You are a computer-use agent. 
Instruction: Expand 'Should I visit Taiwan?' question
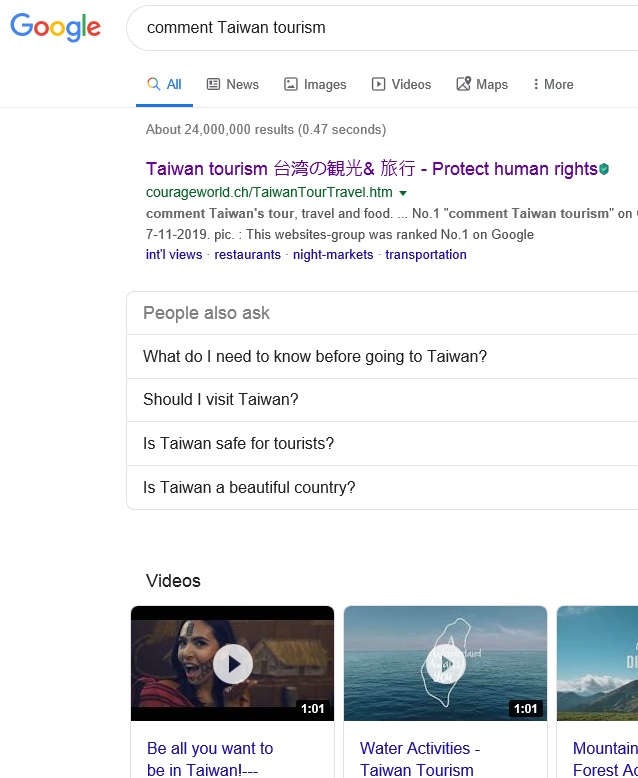point(221,400)
